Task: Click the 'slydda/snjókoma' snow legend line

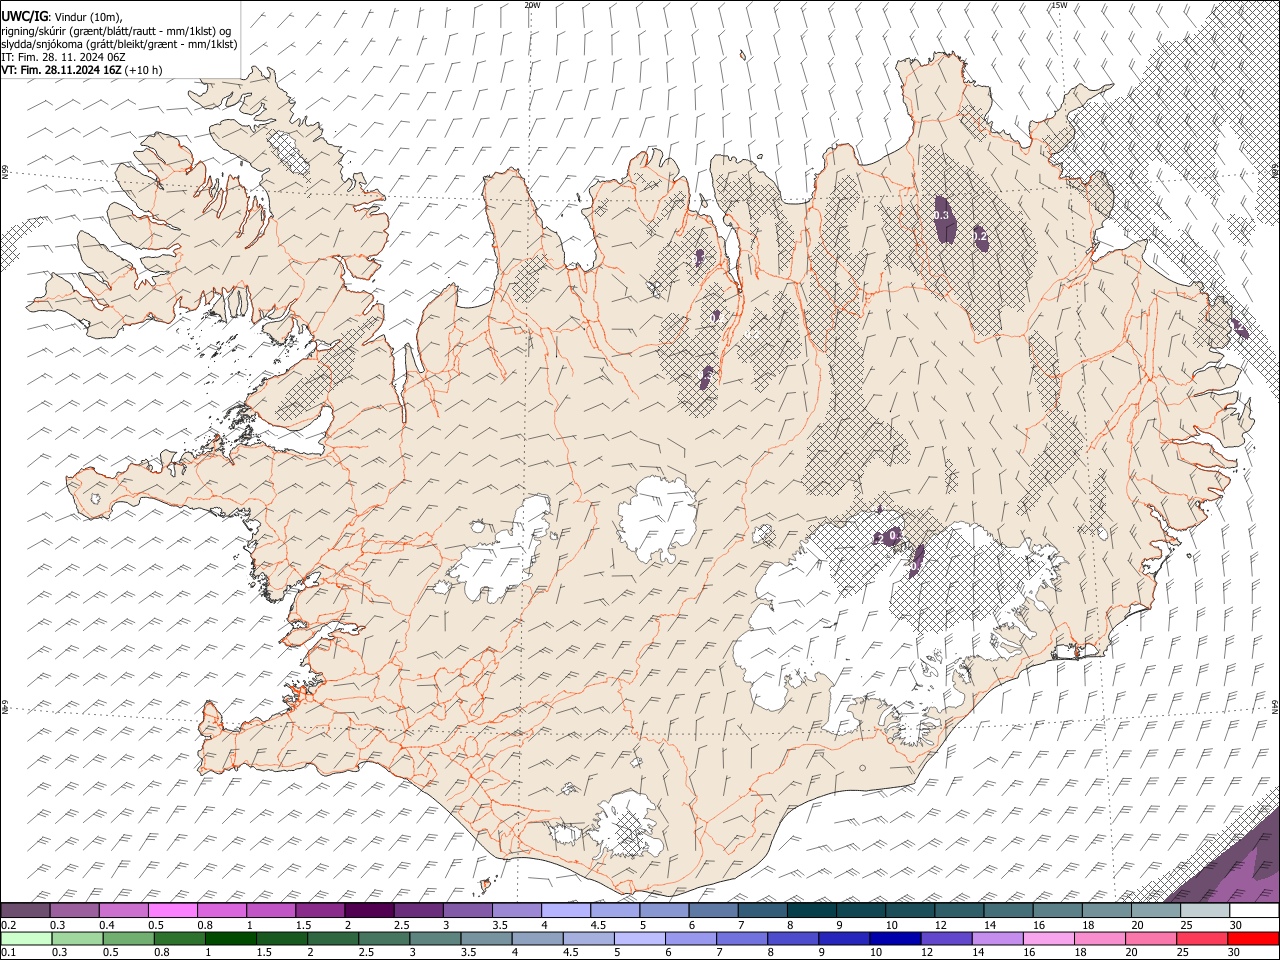Action: [119, 44]
